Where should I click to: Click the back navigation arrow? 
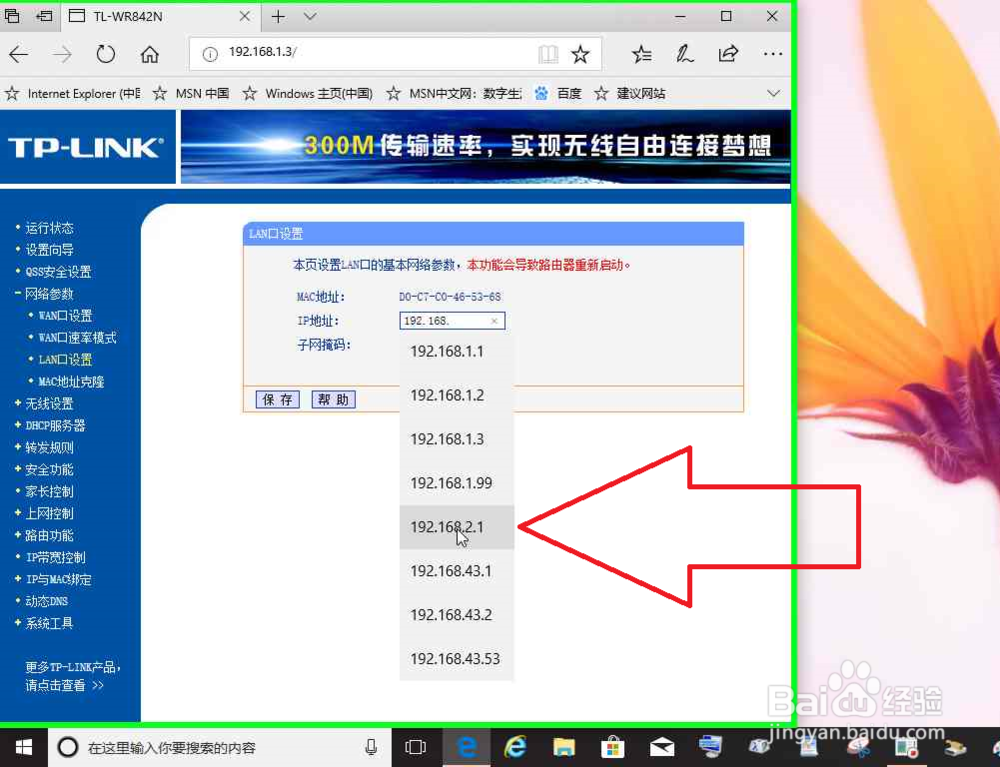pos(18,55)
